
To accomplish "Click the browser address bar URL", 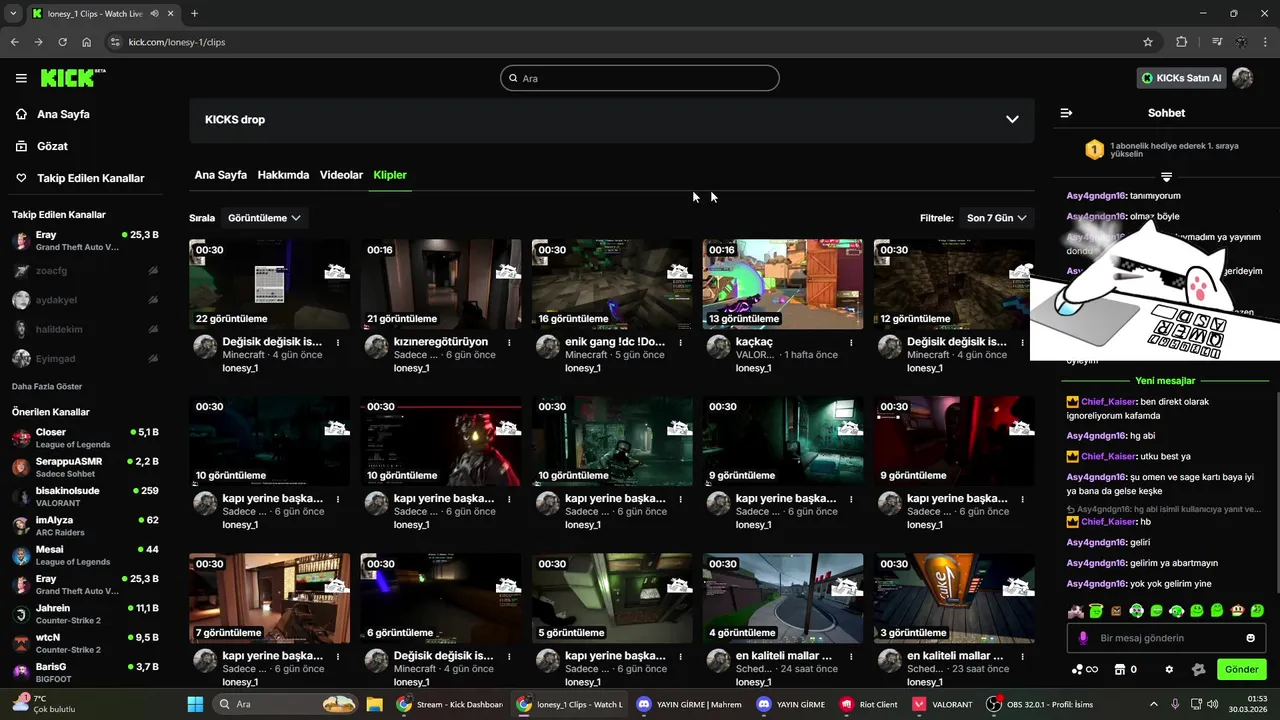I will point(177,42).
